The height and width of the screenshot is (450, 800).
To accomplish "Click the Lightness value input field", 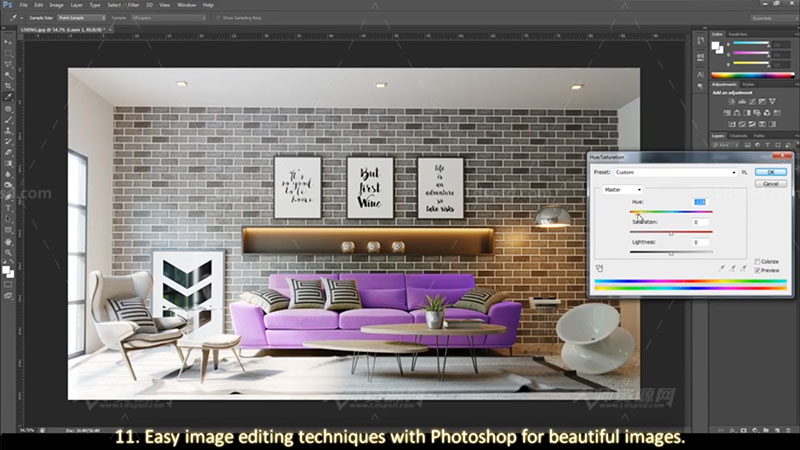I will 700,242.
